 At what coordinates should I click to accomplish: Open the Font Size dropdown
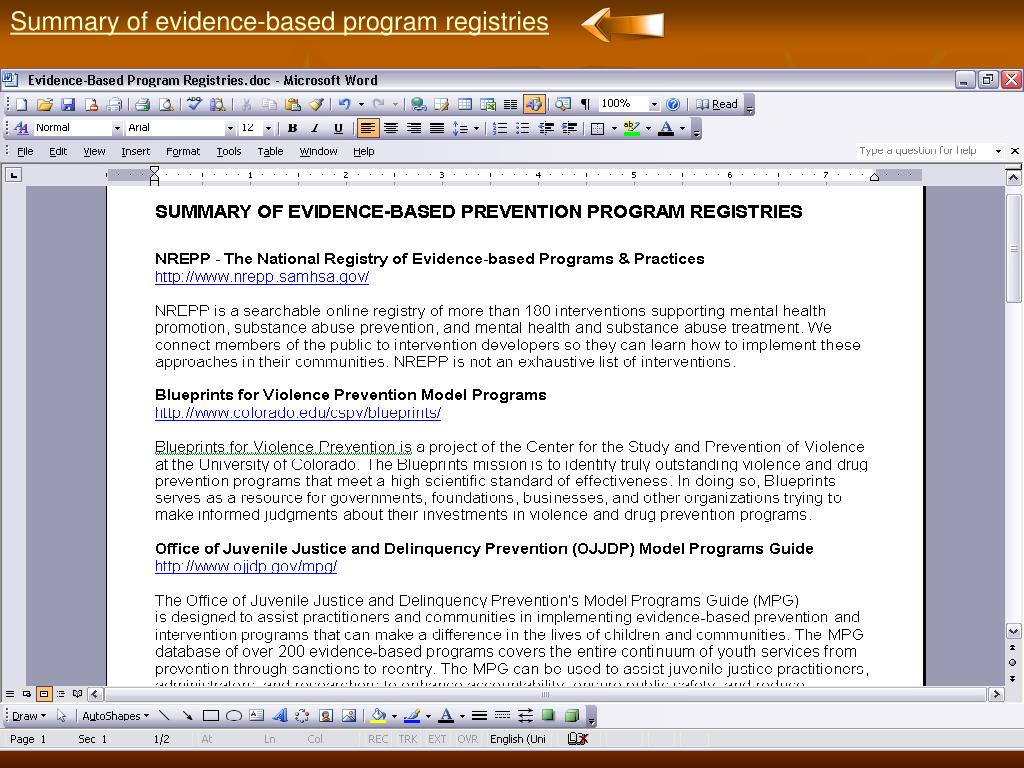(x=268, y=128)
